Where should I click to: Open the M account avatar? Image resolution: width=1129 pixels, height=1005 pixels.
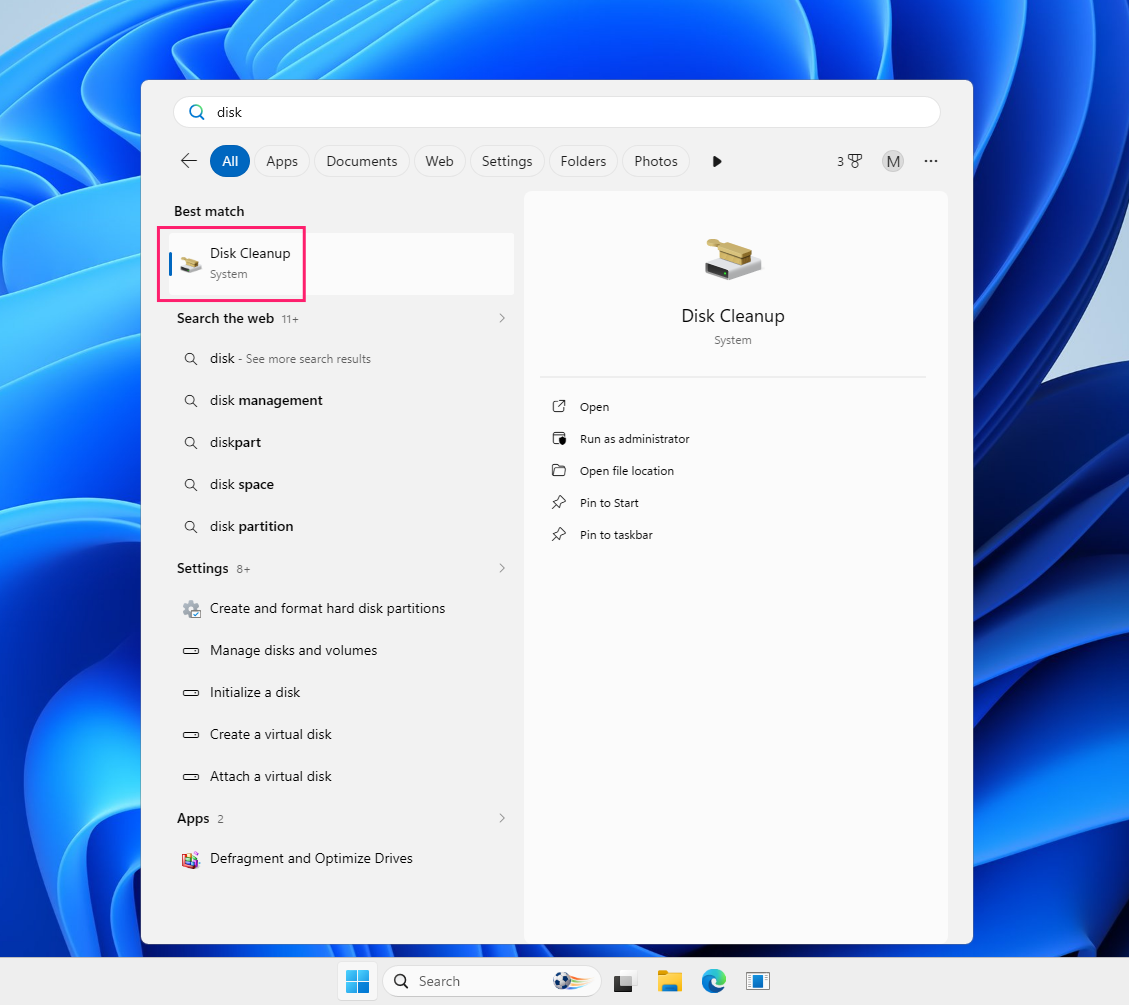click(893, 161)
